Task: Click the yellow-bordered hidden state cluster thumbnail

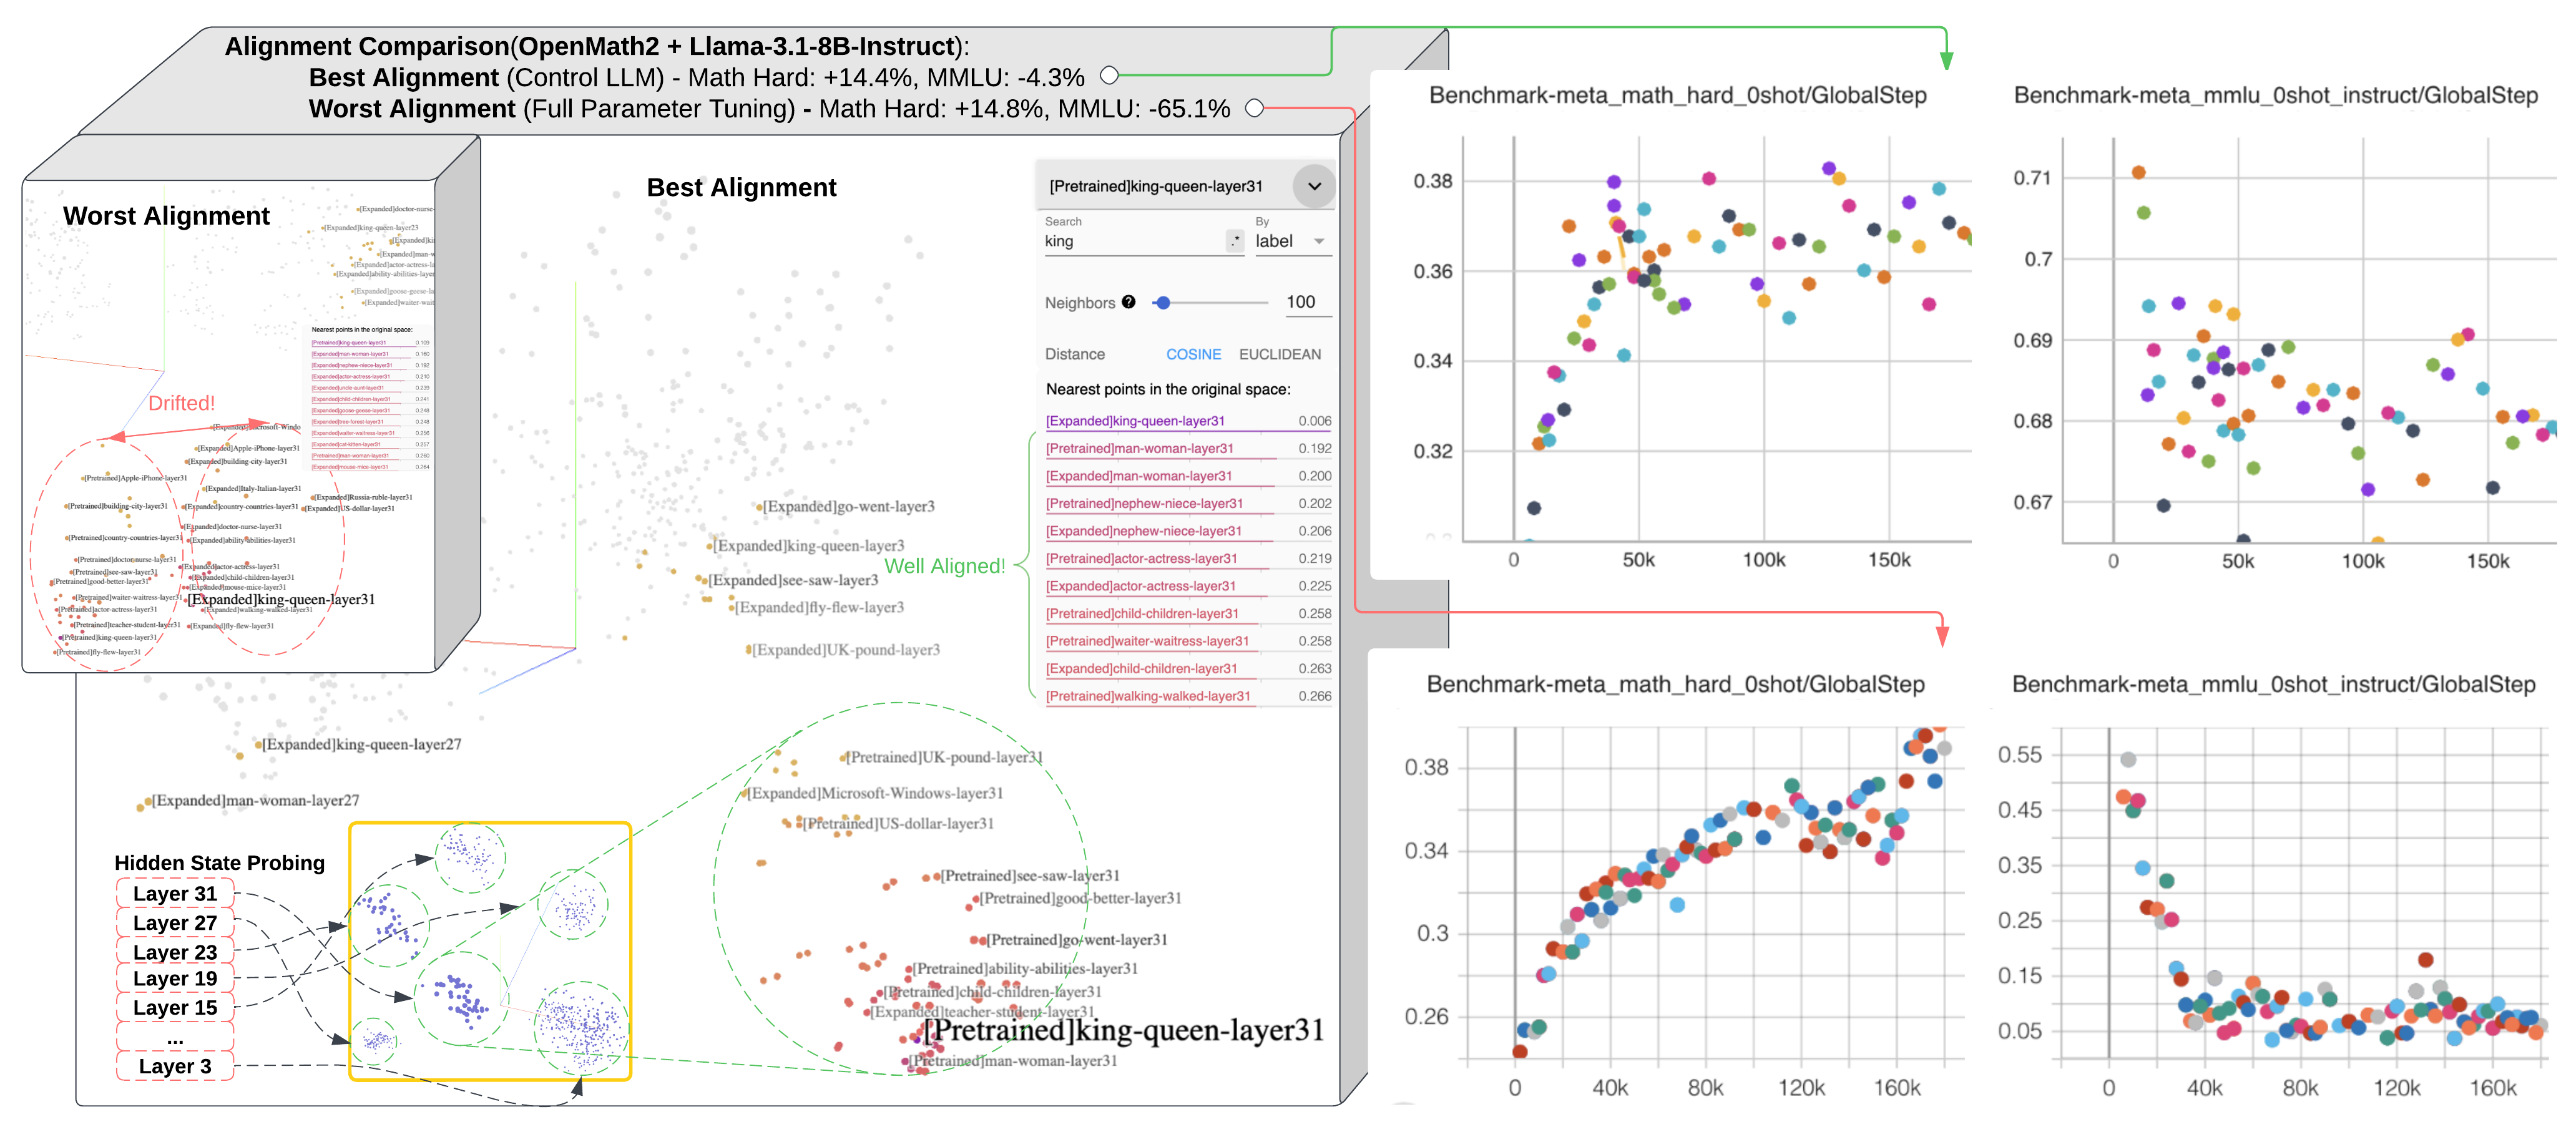Action: [x=490, y=951]
